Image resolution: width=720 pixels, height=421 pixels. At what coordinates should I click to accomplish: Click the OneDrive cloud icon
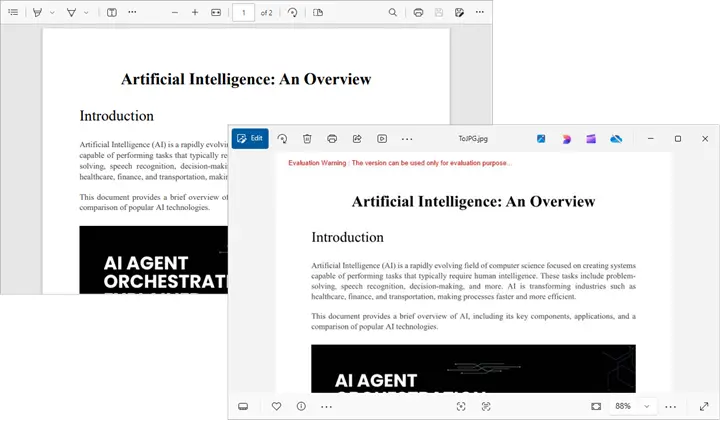[x=616, y=139]
